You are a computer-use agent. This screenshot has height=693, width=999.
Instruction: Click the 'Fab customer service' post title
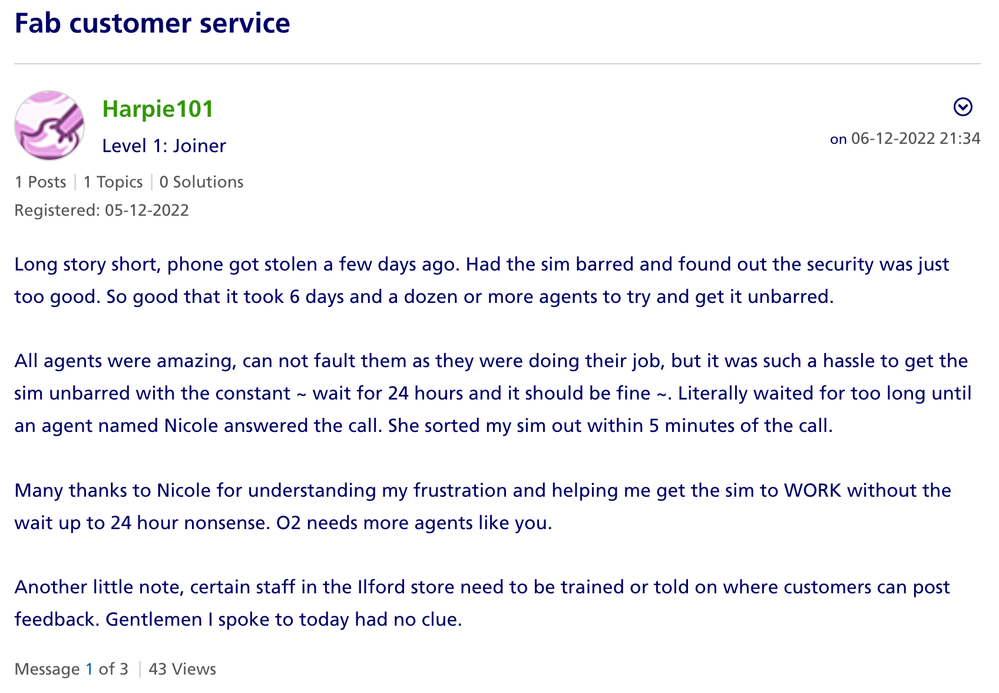coord(152,22)
